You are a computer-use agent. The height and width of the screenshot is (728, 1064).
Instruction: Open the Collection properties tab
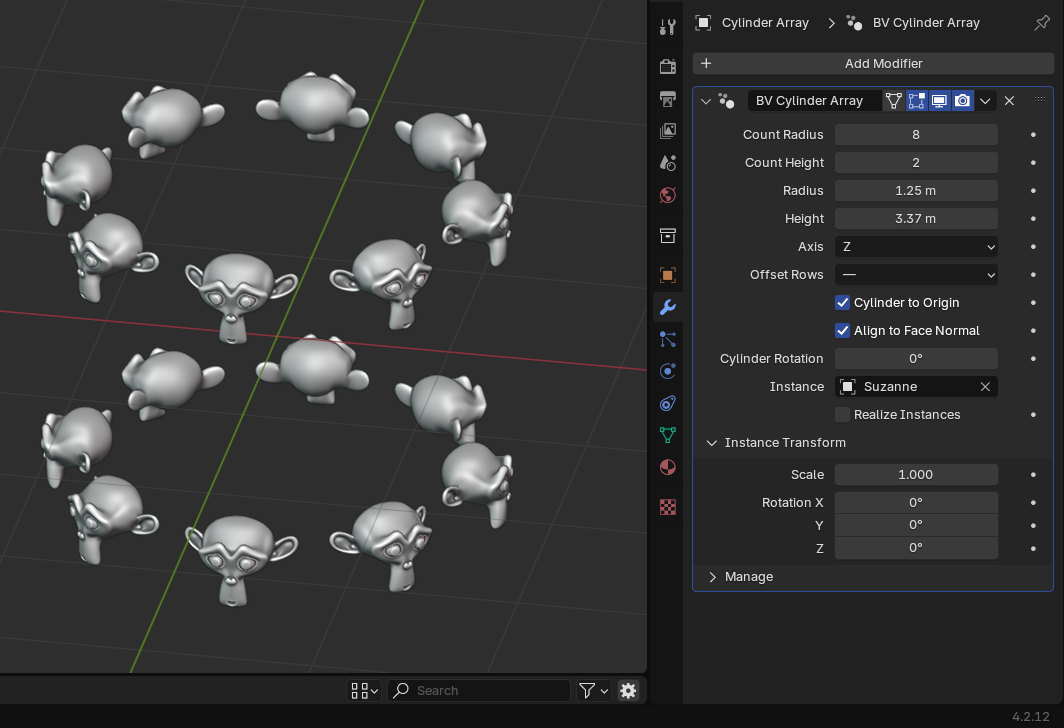(x=668, y=235)
